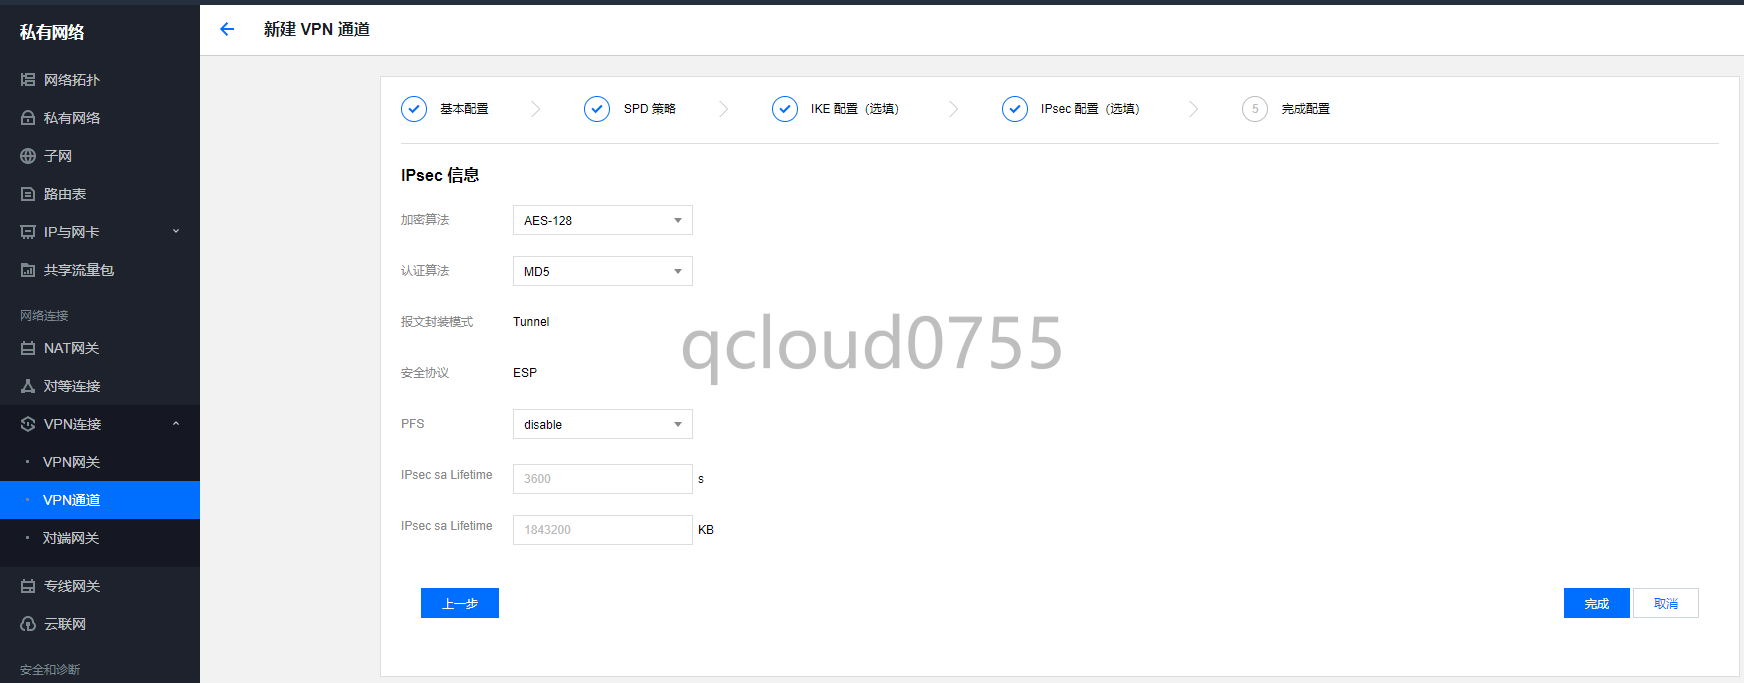The image size is (1744, 683).
Task: Click the back arrow beside 新建 VPN 通道
Action: [x=227, y=29]
